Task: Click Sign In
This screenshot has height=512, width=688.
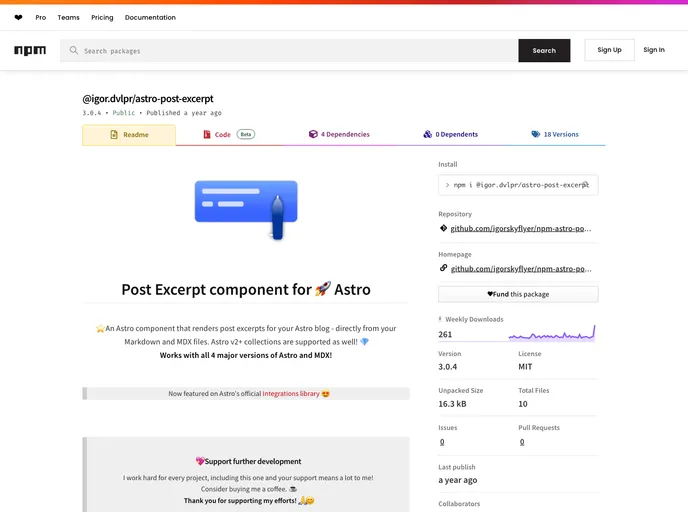Action: point(654,50)
